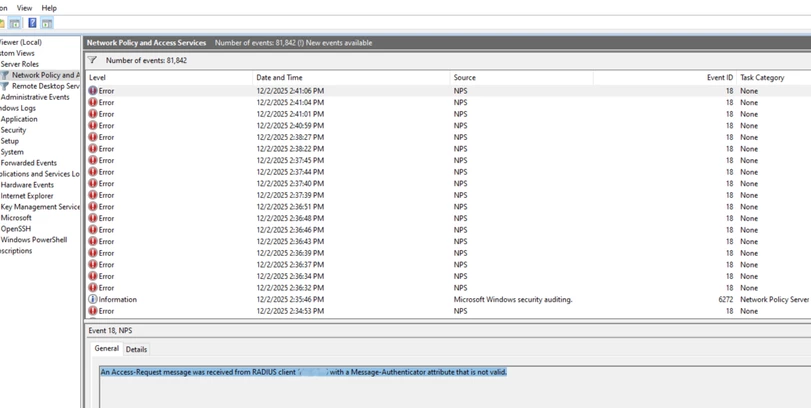Click the error icon of the 2:37:40 PM event
Screen dimensions: 811x408
pos(93,183)
